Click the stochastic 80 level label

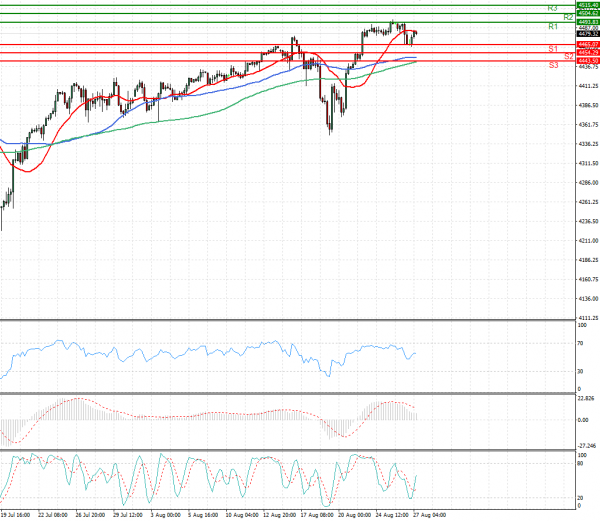point(580,464)
